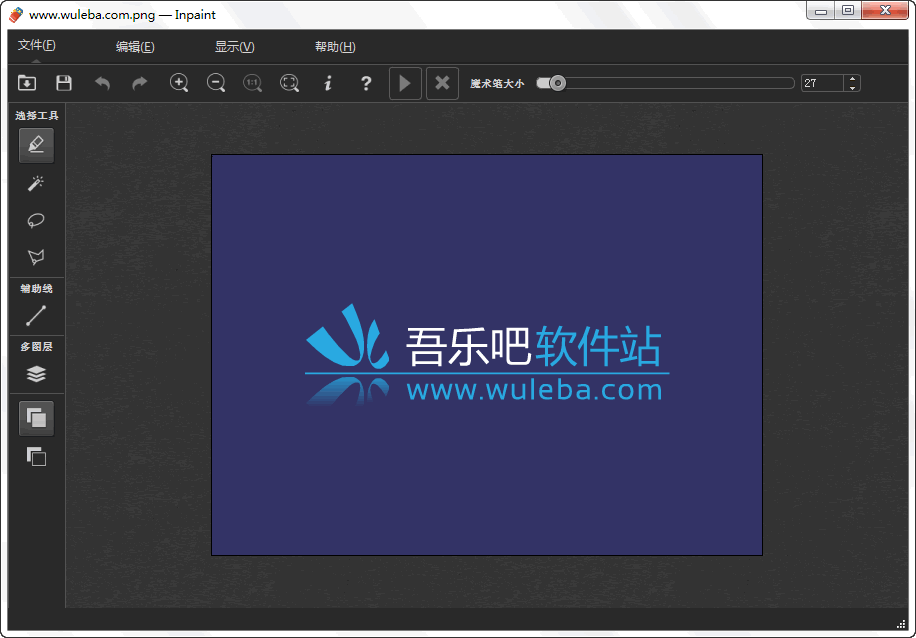The width and height of the screenshot is (916, 638).
Task: Redo the last undone action
Action: [x=140, y=83]
